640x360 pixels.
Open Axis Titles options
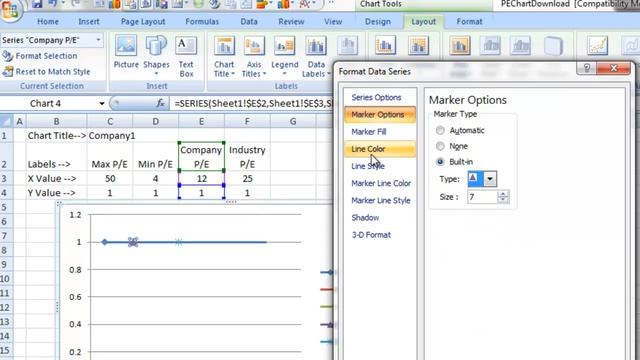click(x=253, y=57)
